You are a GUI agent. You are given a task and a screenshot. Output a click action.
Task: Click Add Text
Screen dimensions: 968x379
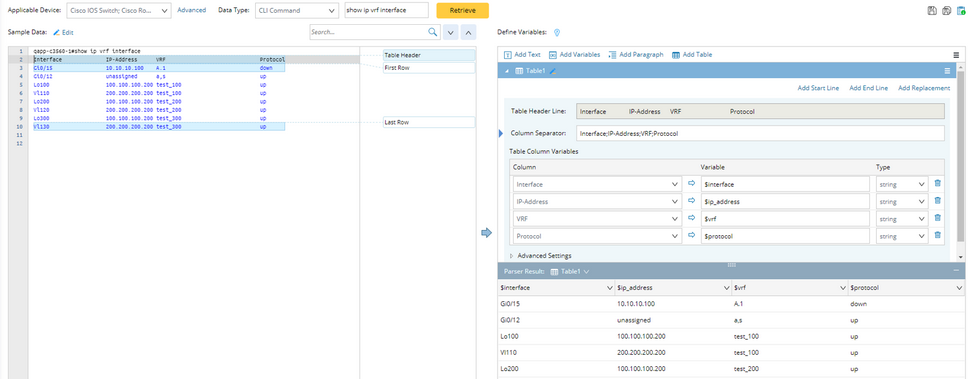click(522, 54)
